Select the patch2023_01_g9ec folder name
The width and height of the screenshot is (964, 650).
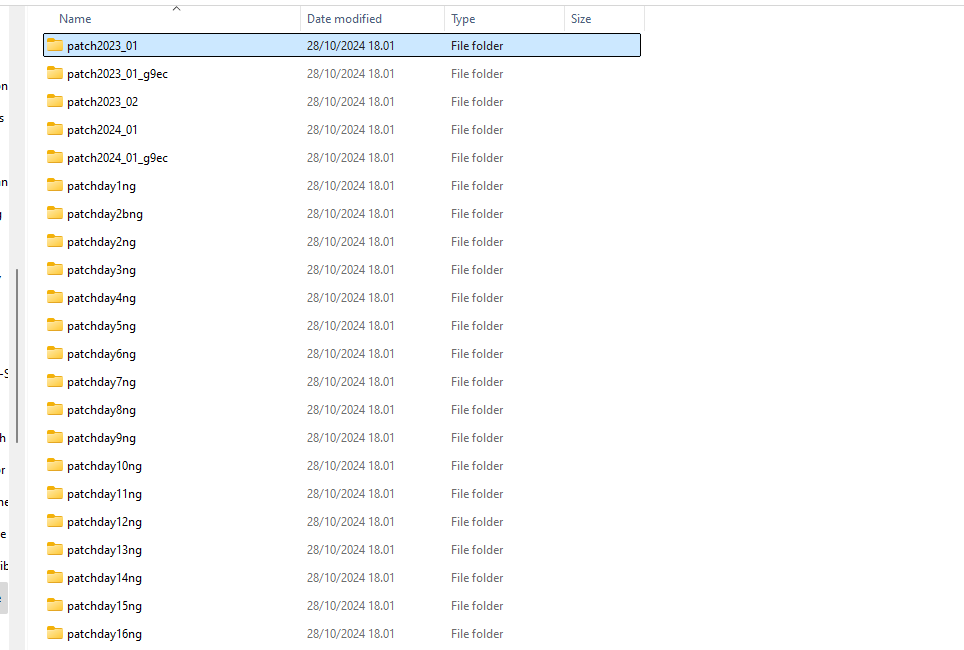click(x=117, y=74)
